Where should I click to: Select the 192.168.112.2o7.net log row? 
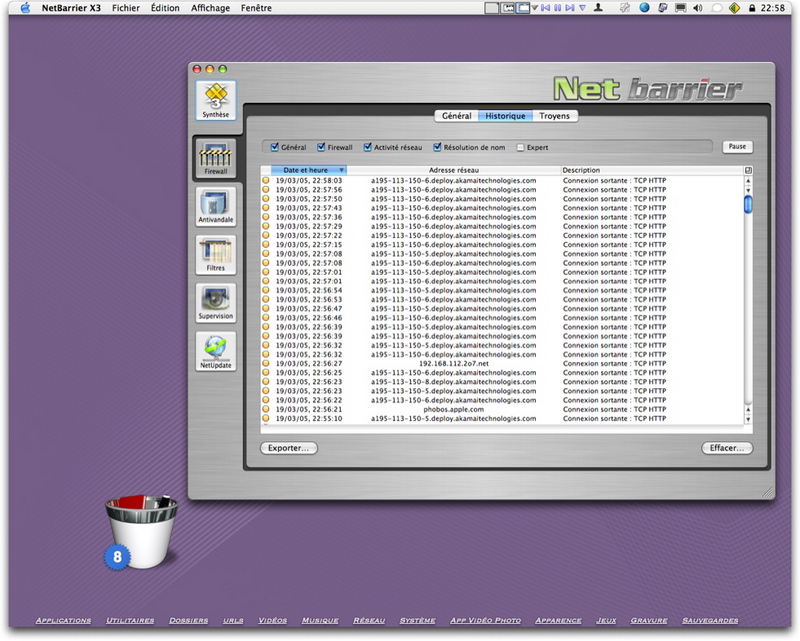point(503,363)
